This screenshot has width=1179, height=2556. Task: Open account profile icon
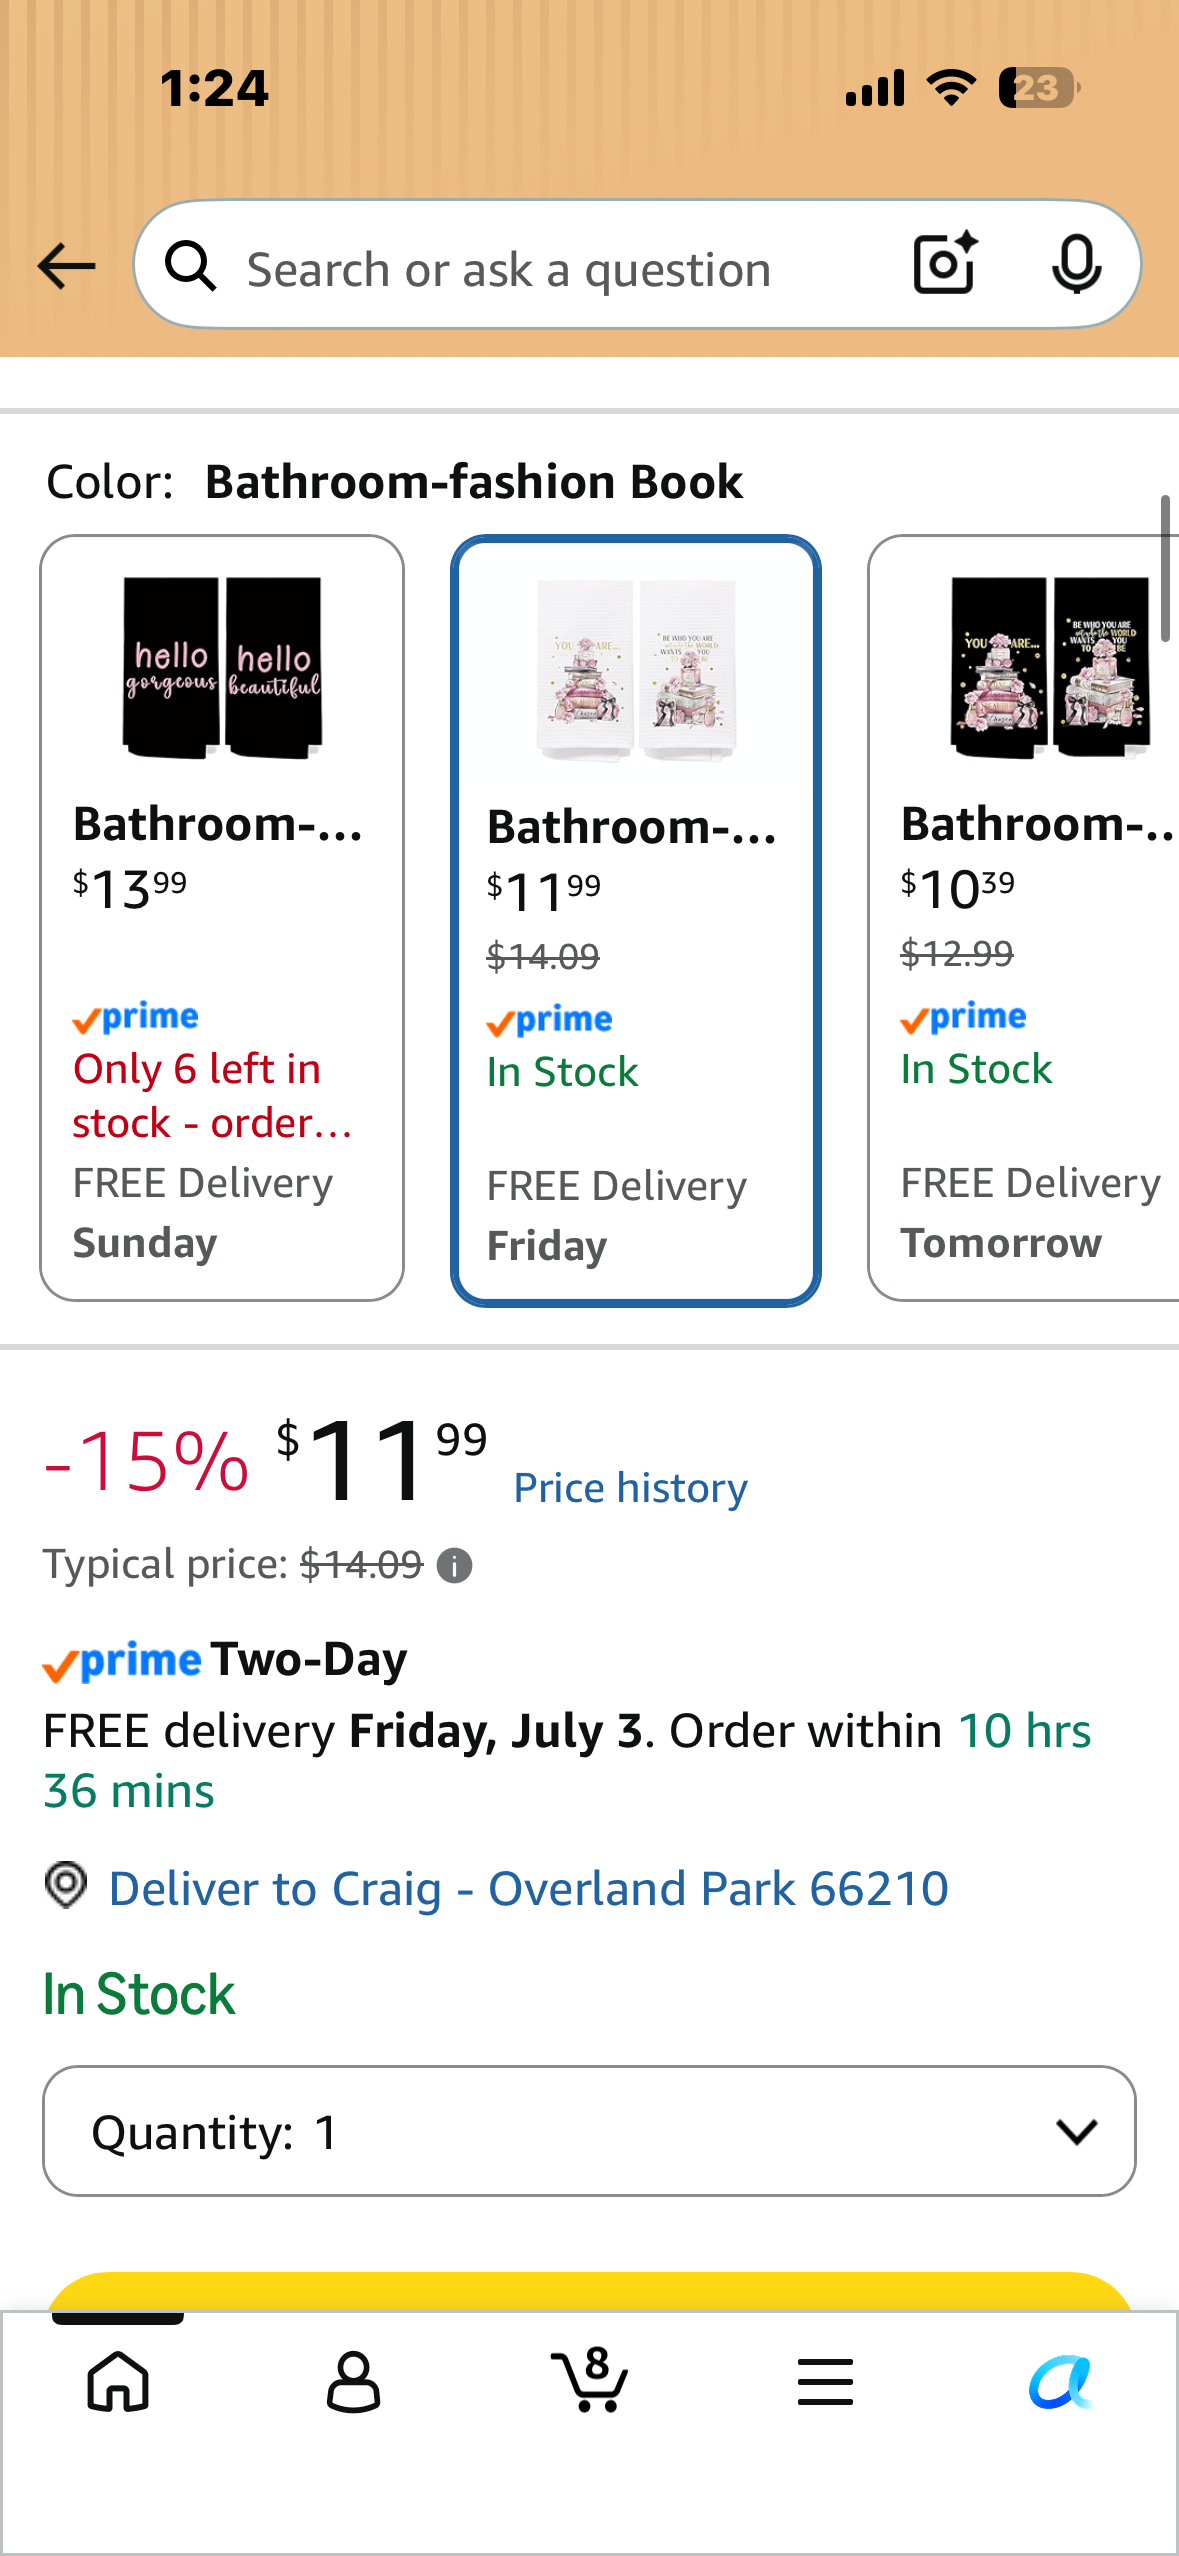coord(353,2381)
